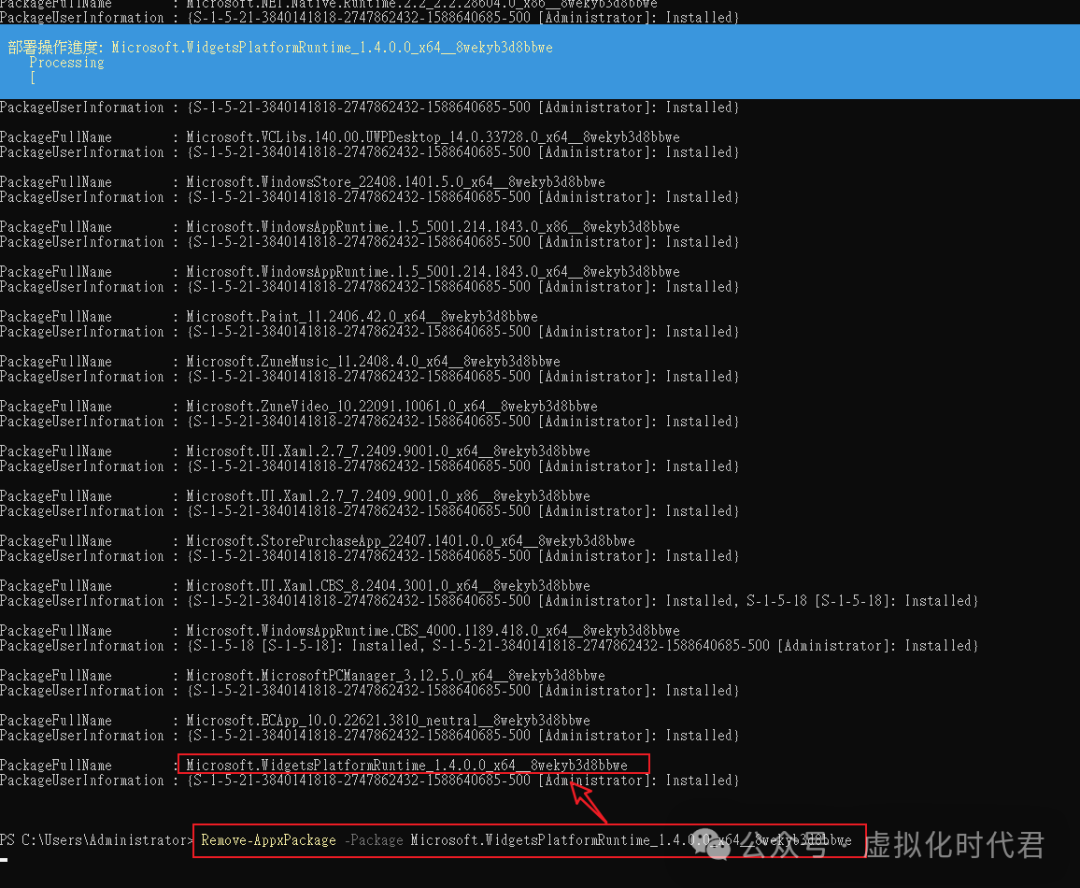Viewport: 1080px width, 888px height.
Task: Select Microsoft.UI.Xaml.CBS_8.2404.3001.0 package name
Action: coord(388,586)
